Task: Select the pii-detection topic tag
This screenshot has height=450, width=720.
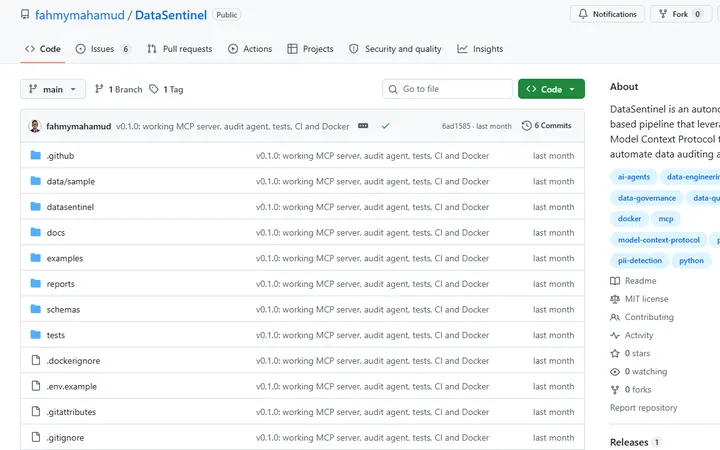Action: (640, 260)
